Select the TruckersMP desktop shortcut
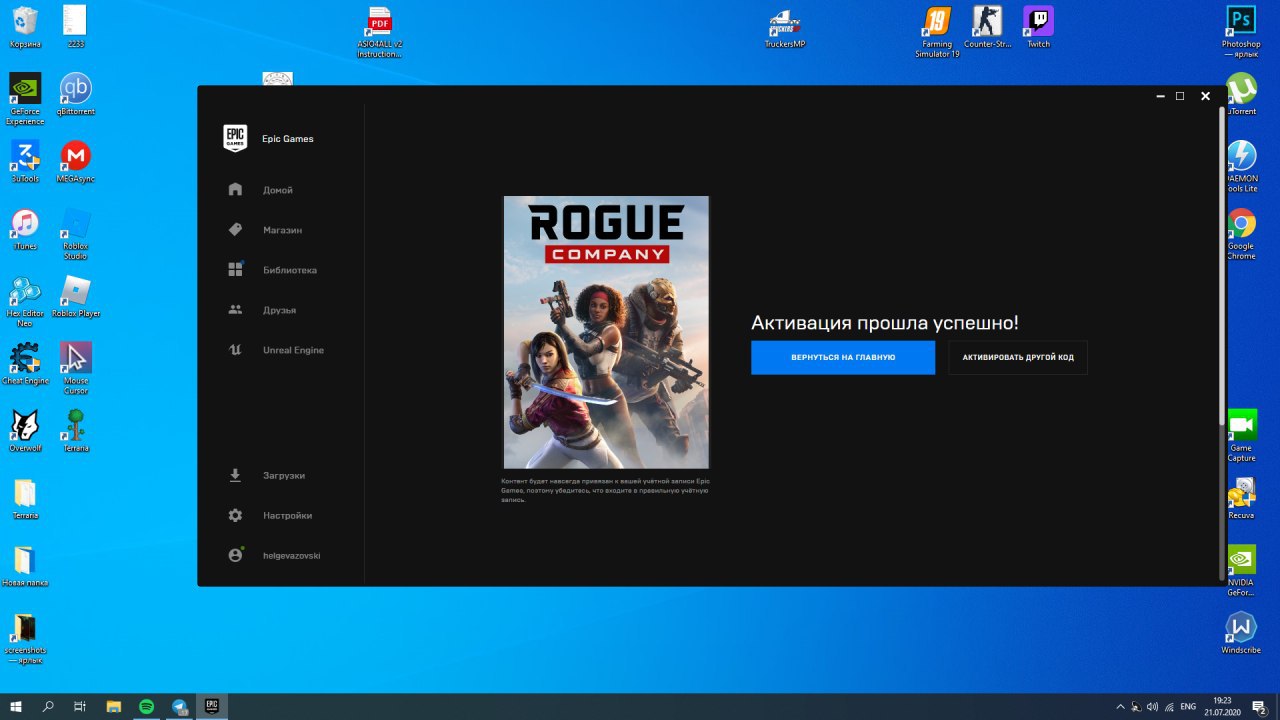This screenshot has width=1280, height=720. [785, 27]
